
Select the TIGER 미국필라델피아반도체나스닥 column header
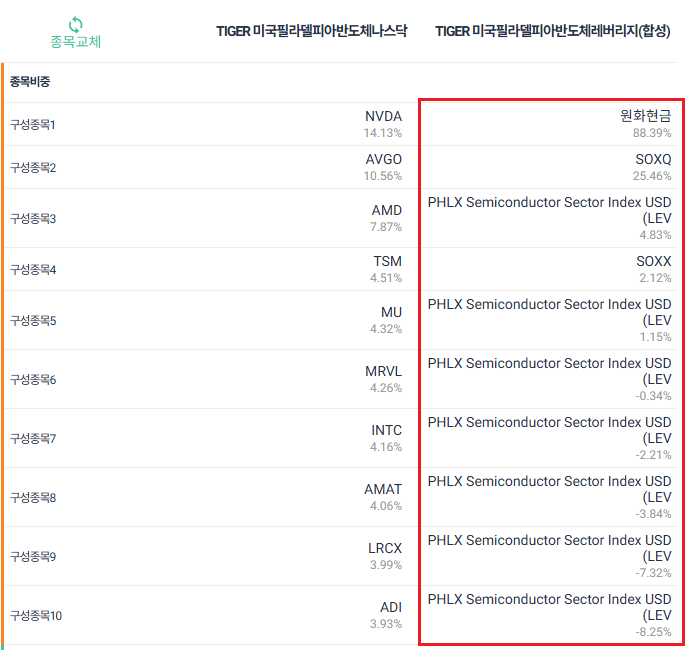click(x=312, y=31)
